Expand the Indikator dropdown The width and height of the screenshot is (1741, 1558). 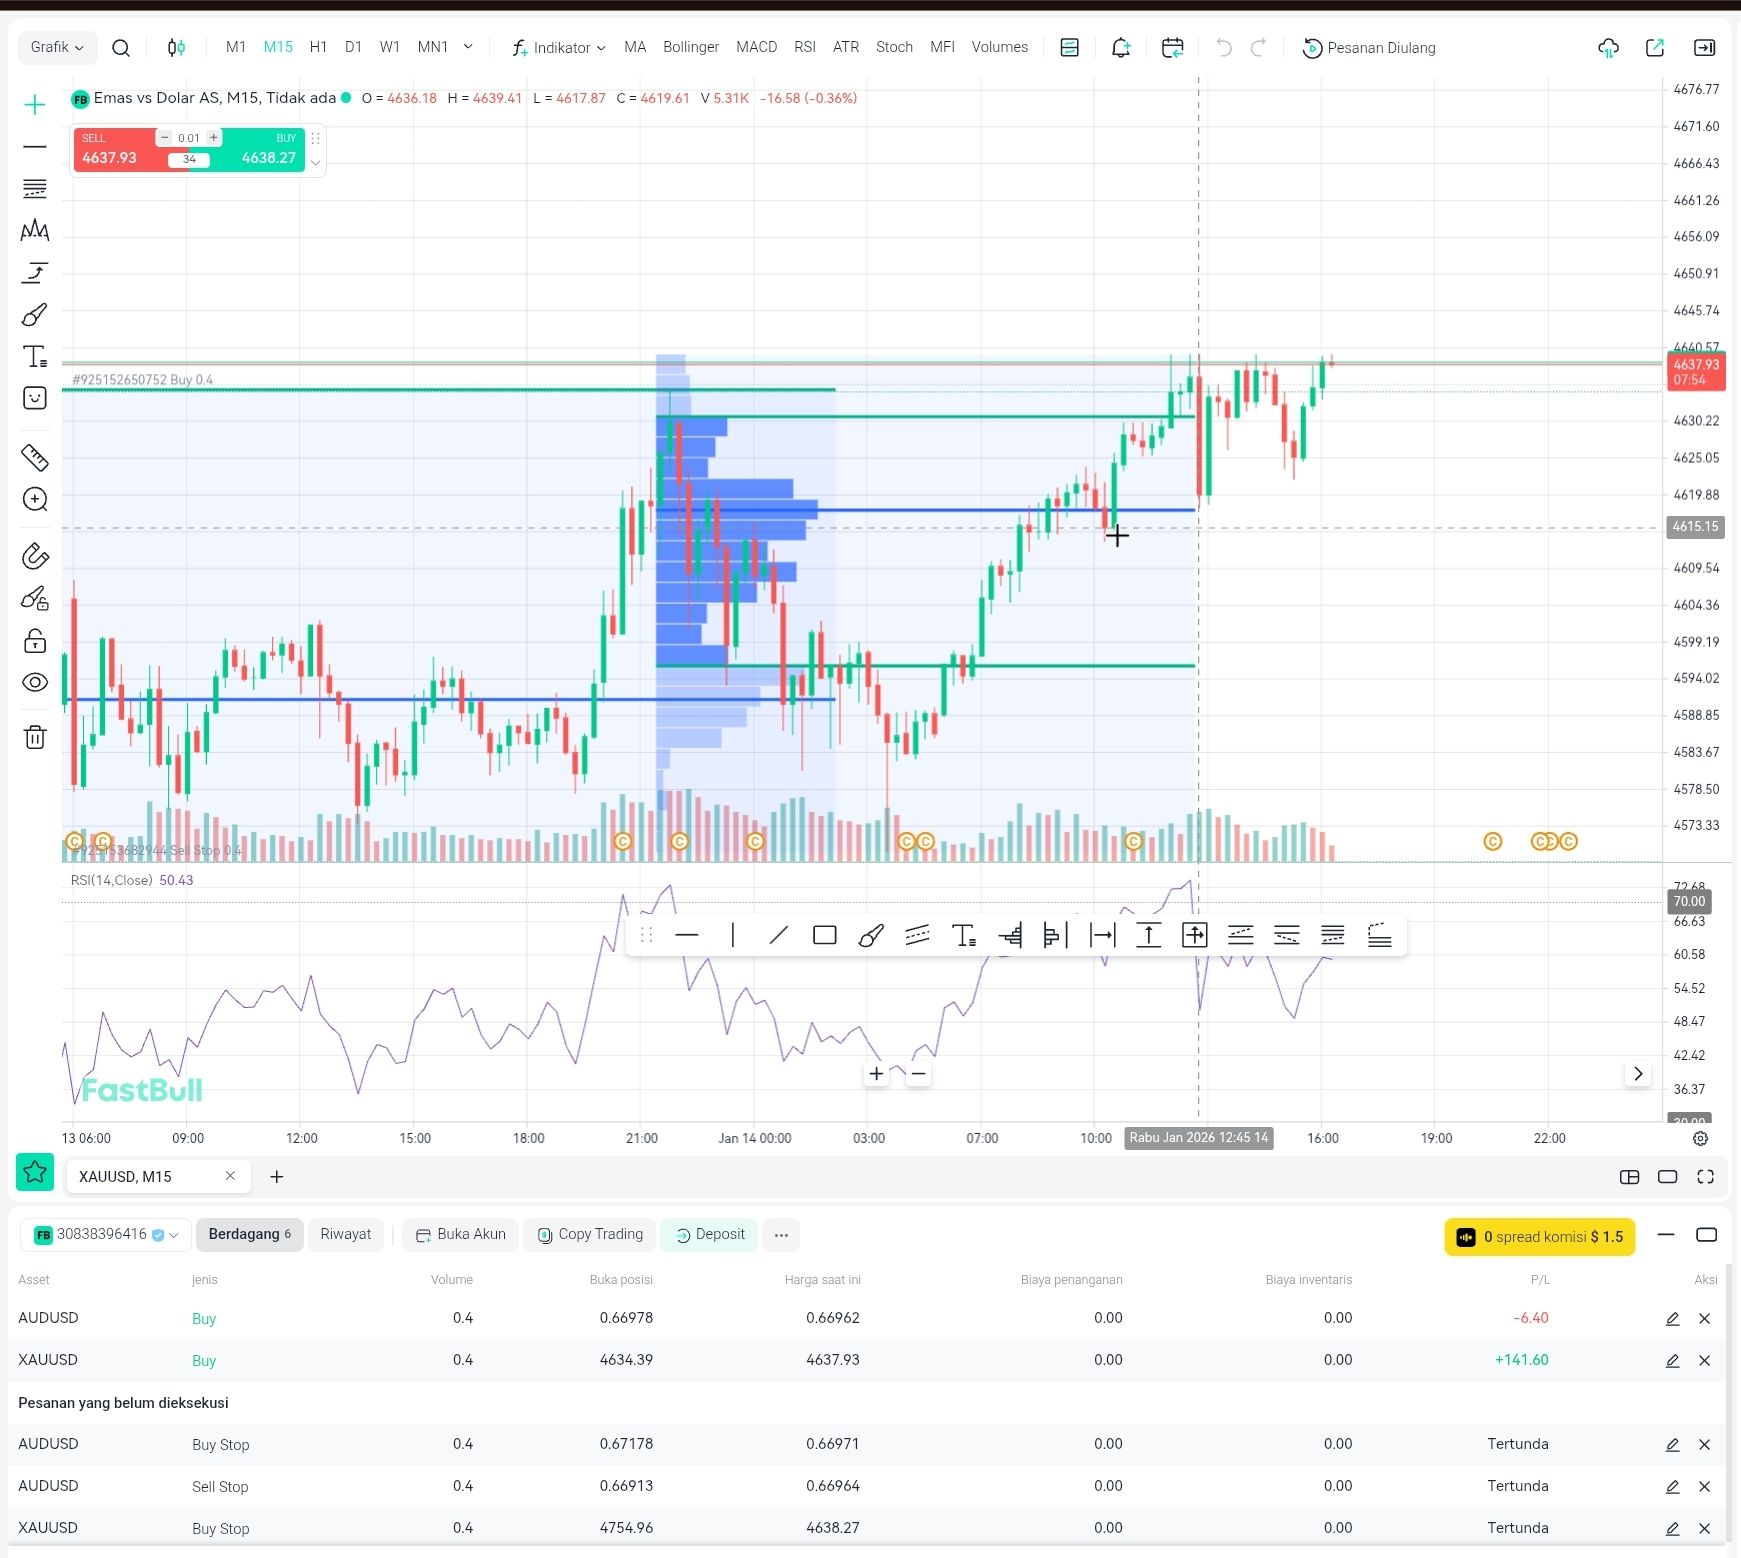tap(559, 48)
